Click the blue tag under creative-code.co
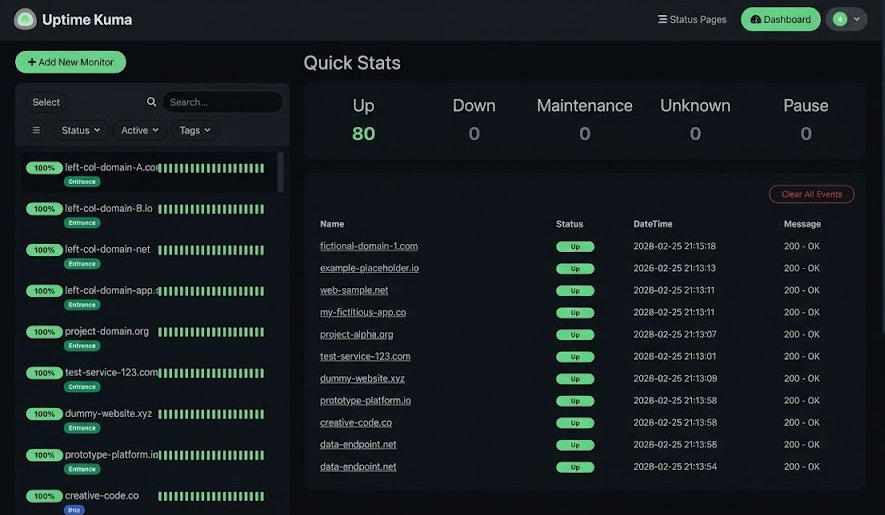Viewport: 885px width, 515px height. pos(74,510)
